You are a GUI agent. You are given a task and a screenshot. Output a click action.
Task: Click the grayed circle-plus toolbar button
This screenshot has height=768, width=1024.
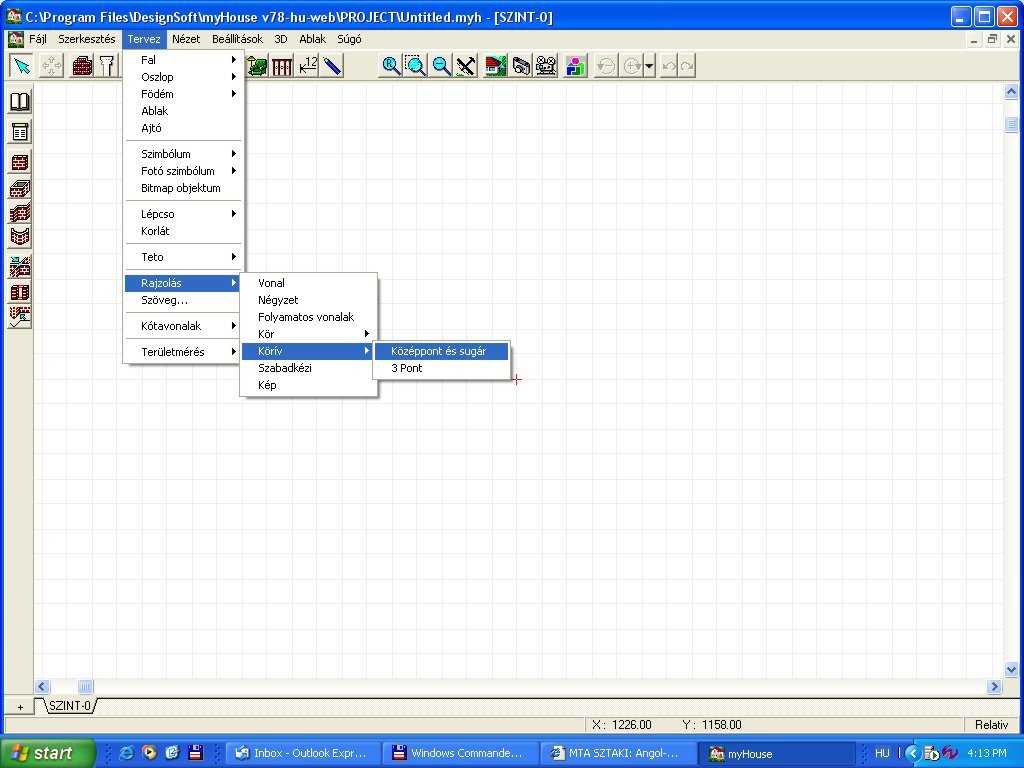point(632,66)
